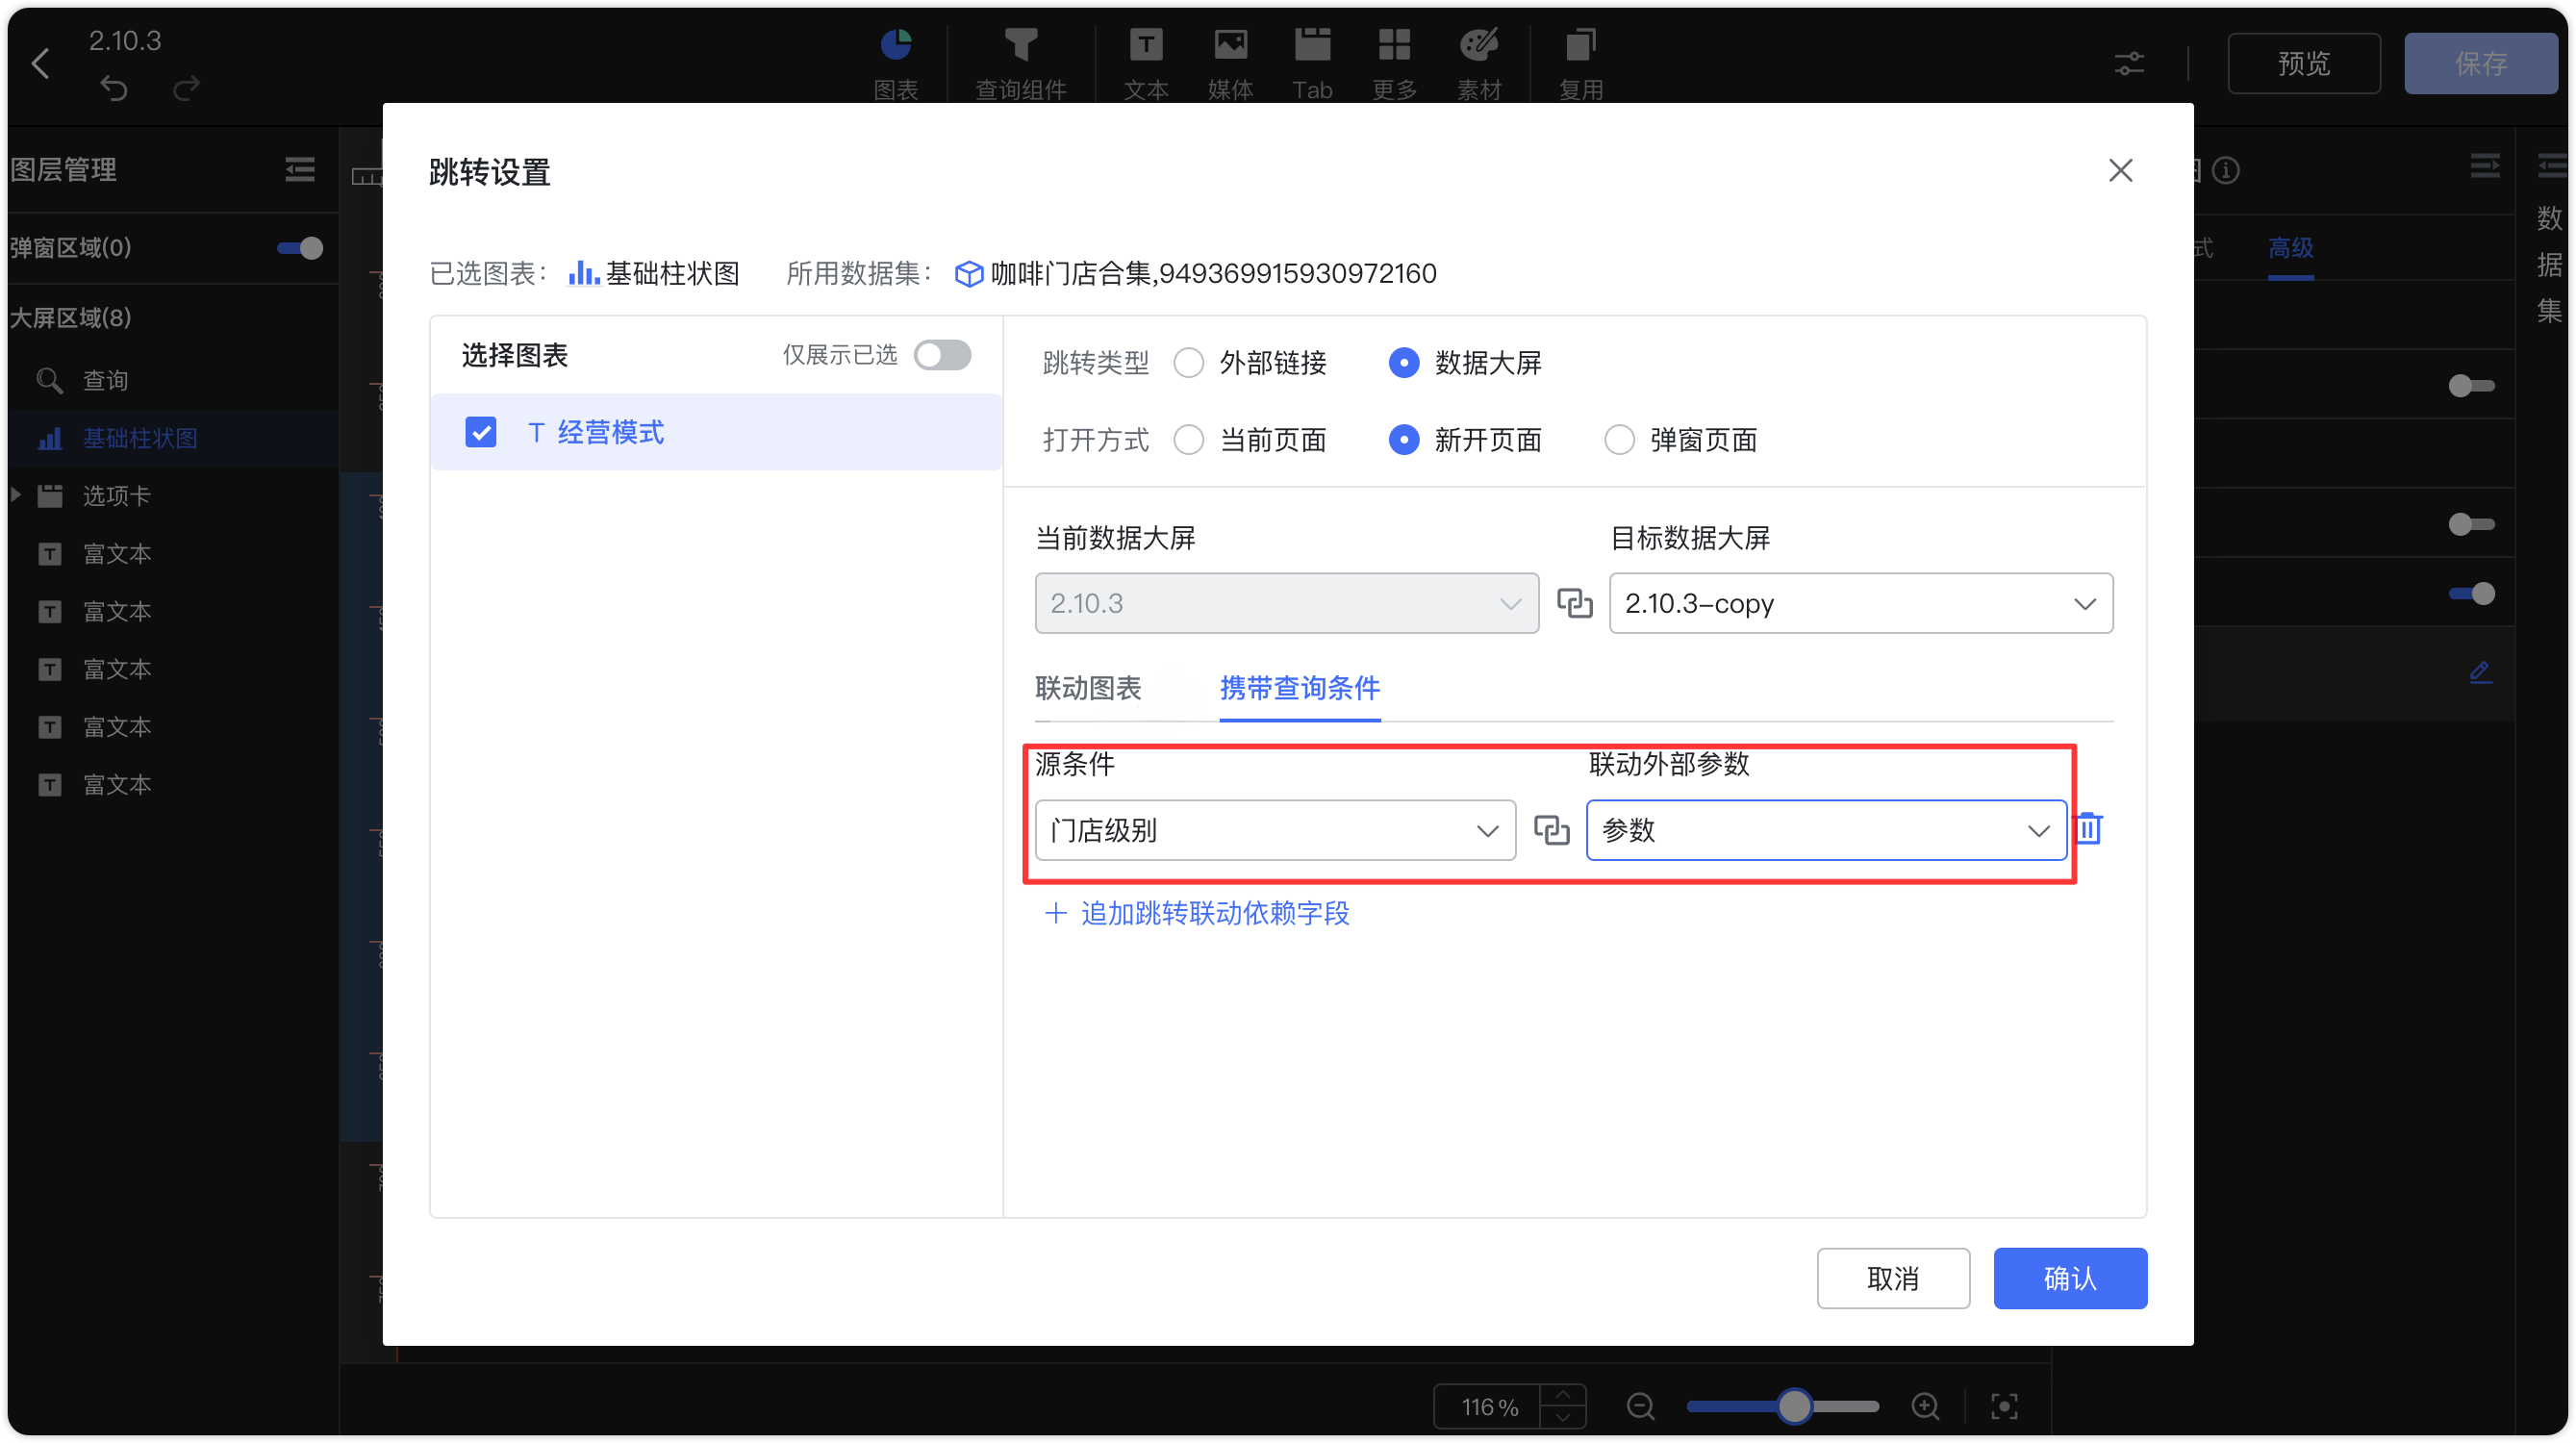Select the 弹窗页面 radio button

click(1619, 440)
